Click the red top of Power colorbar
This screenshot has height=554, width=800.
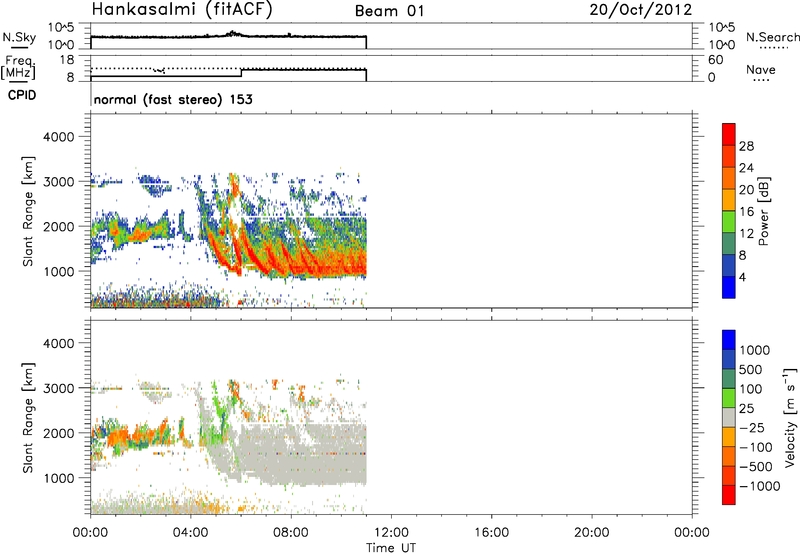pos(729,134)
